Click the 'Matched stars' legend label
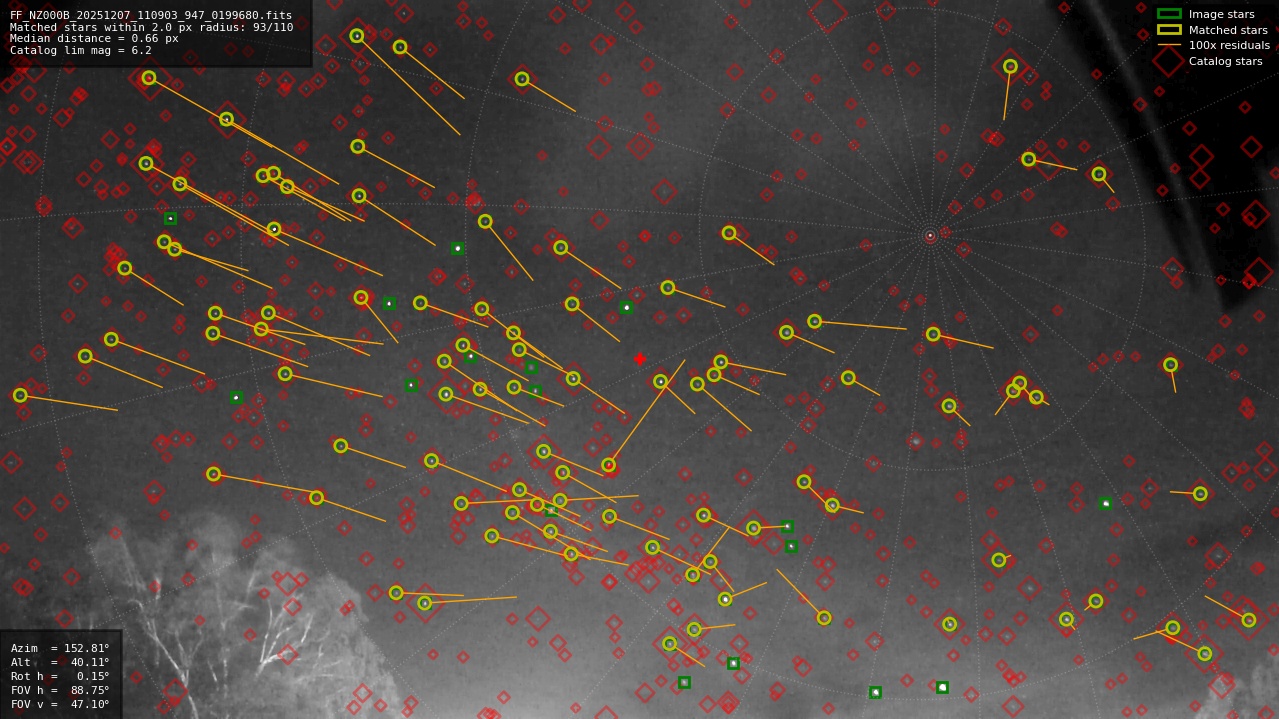 [1228, 30]
